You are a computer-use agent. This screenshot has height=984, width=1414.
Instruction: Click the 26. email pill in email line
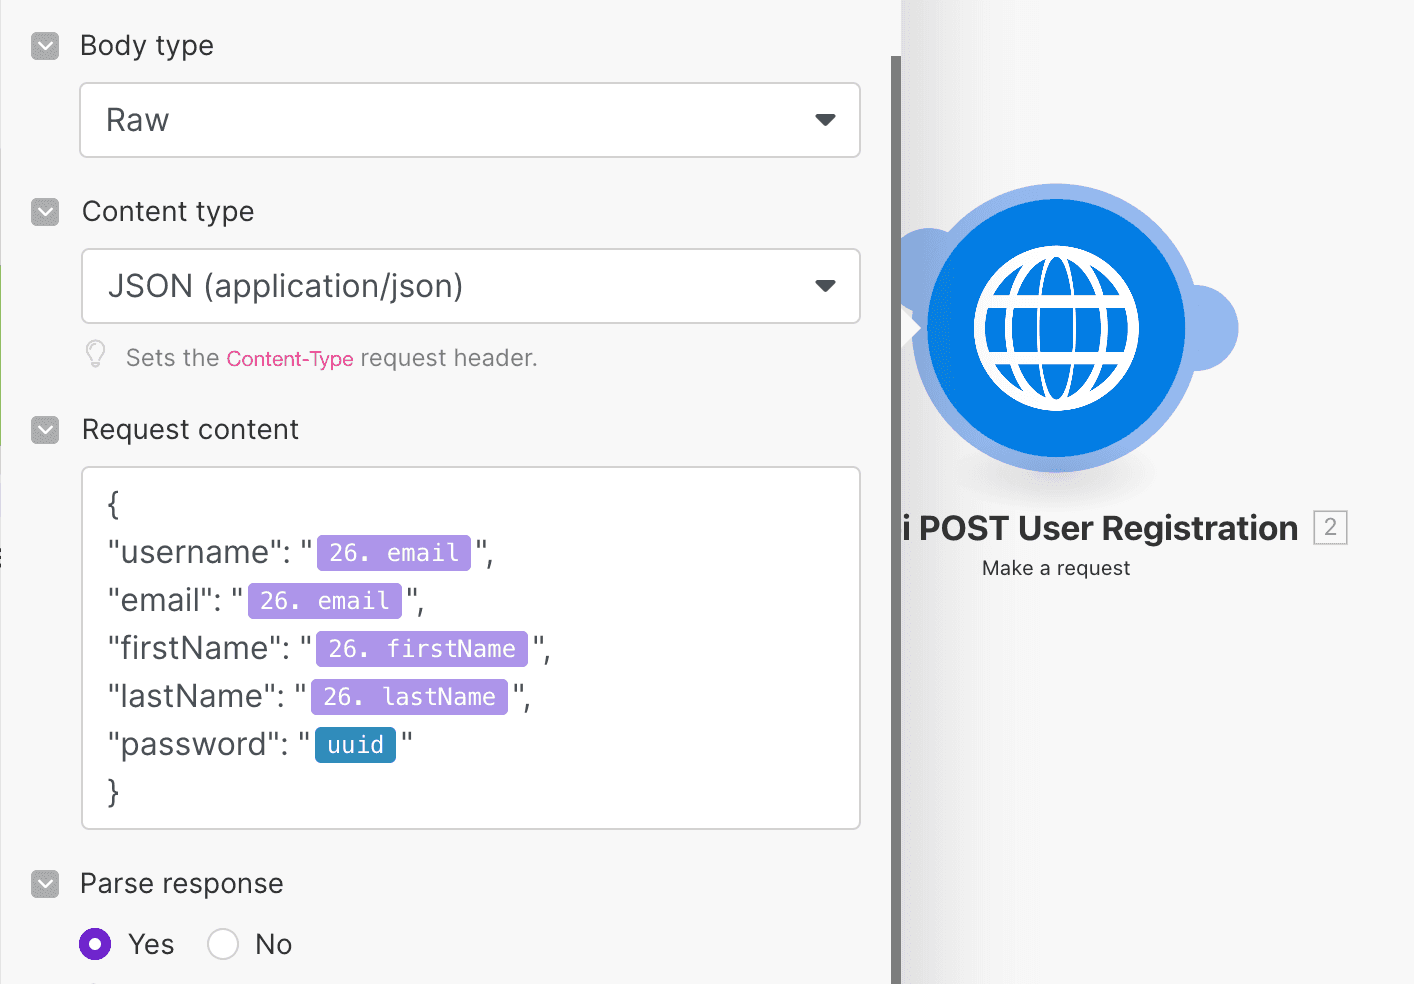tap(325, 601)
